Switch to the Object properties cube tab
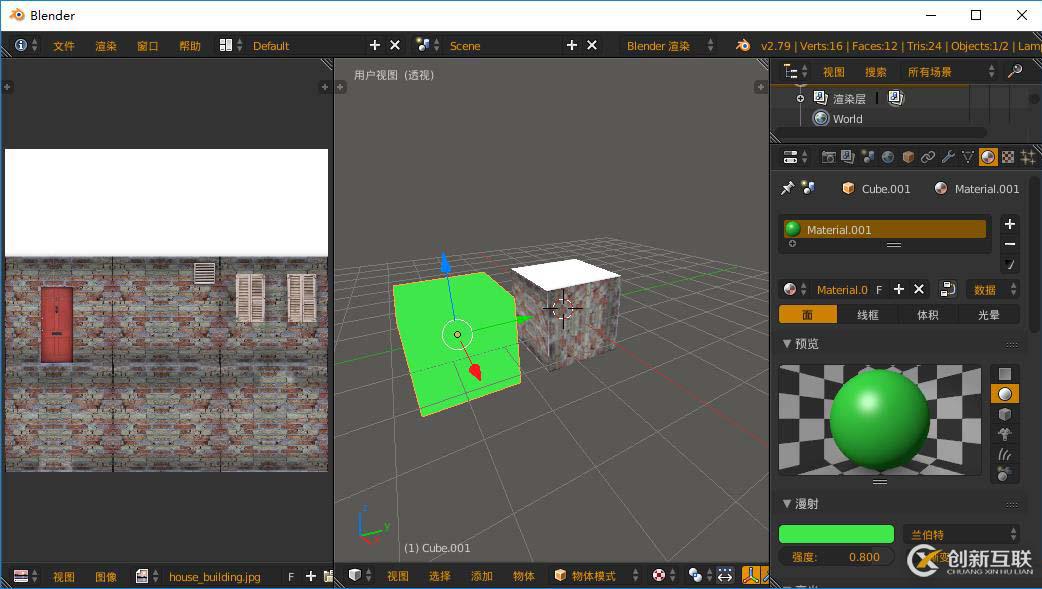 [x=908, y=157]
